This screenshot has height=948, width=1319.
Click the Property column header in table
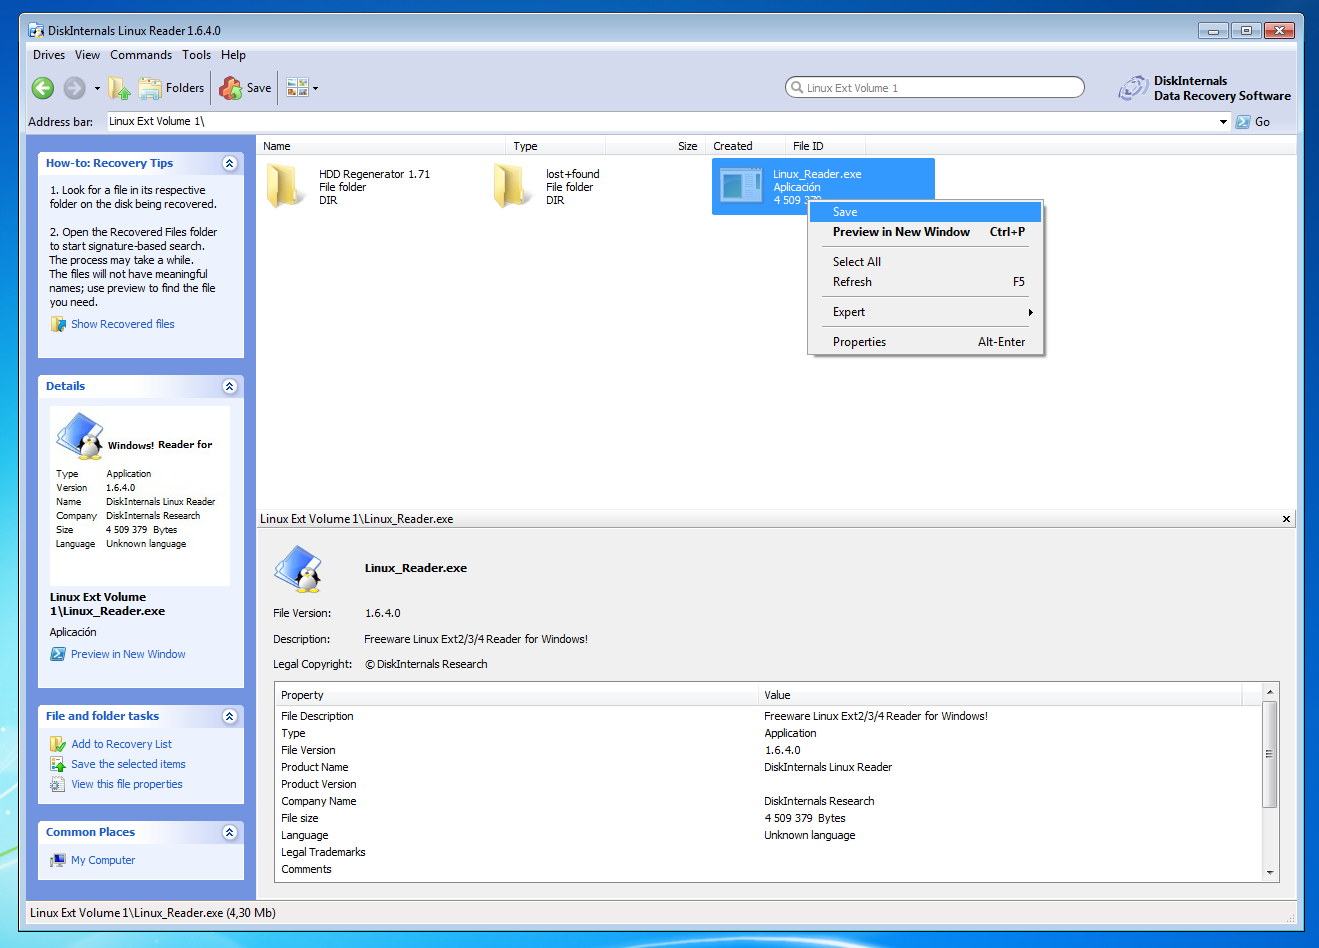click(517, 695)
